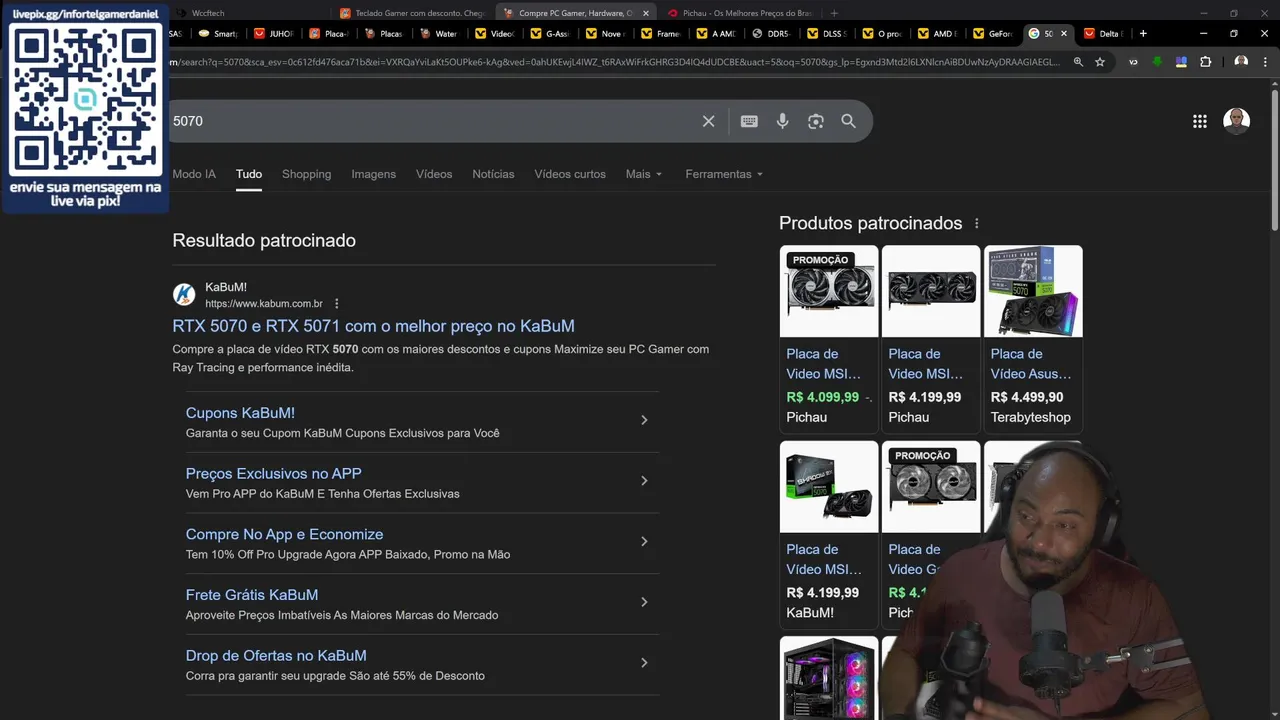The image size is (1280, 720).
Task: Open the Imagens tab
Action: [373, 174]
